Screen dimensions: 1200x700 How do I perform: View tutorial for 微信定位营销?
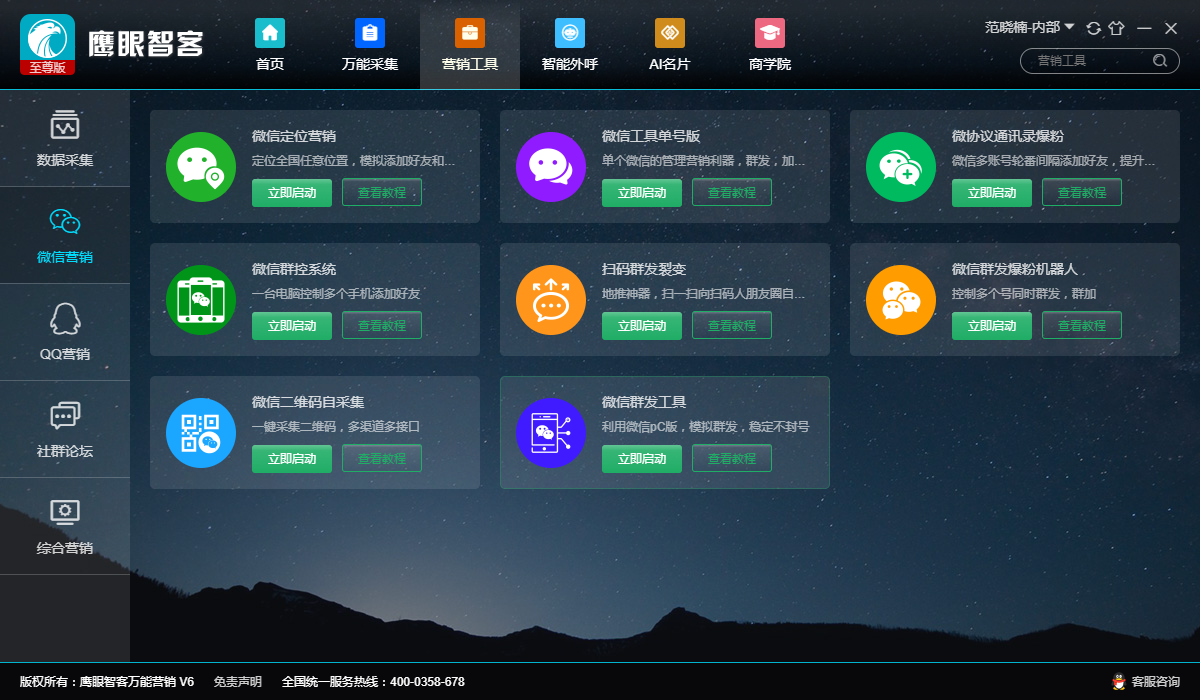tap(382, 192)
